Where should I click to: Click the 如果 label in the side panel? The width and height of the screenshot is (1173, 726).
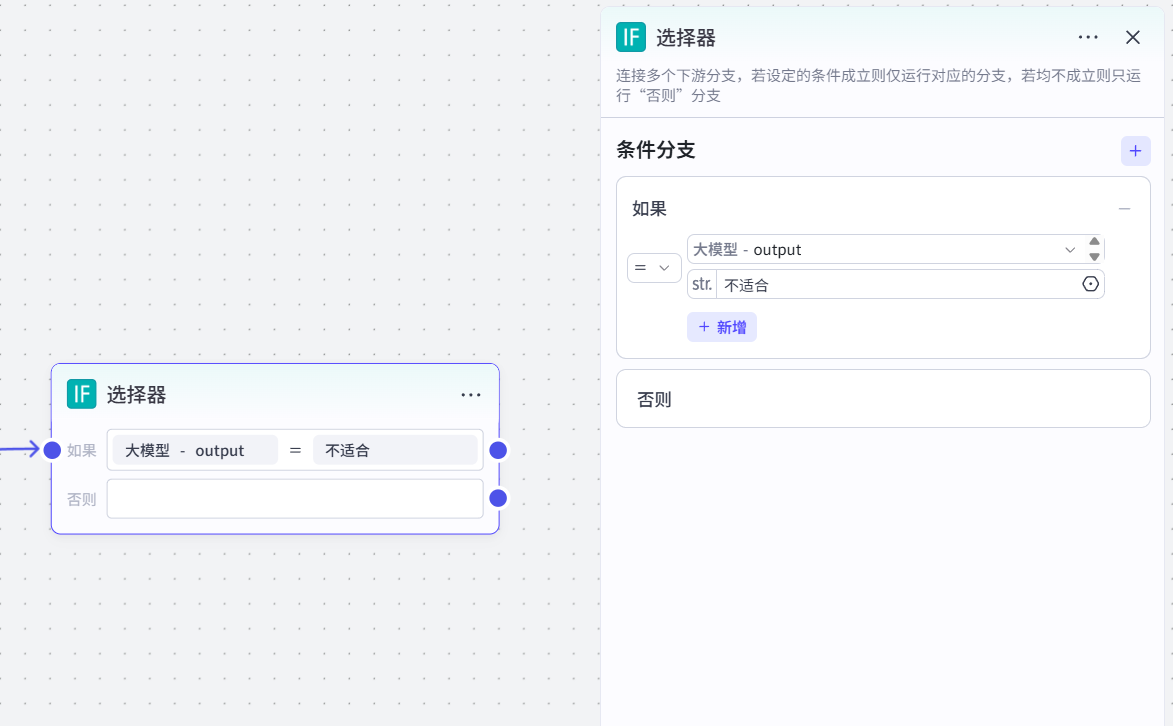[649, 209]
